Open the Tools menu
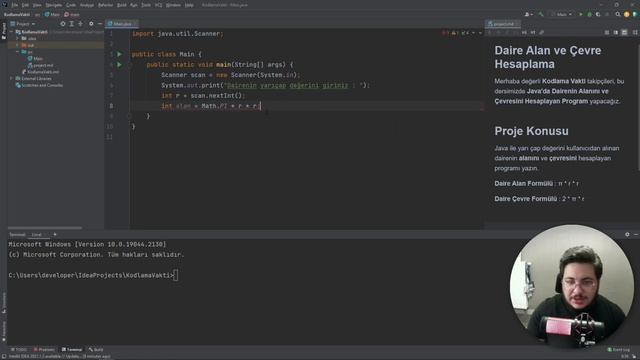Image resolution: width=640 pixels, height=360 pixels. (146, 5)
